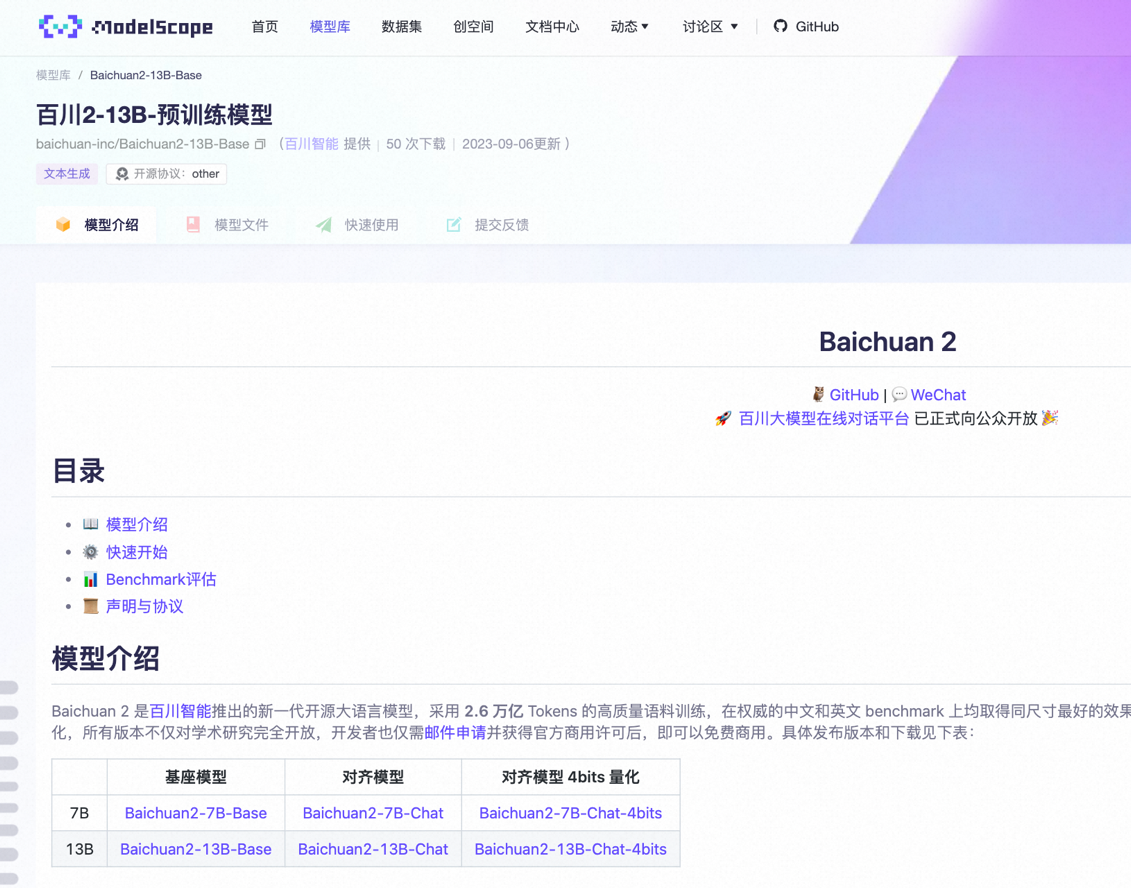Open the 首页 nav item
The height and width of the screenshot is (888, 1131).
(265, 27)
